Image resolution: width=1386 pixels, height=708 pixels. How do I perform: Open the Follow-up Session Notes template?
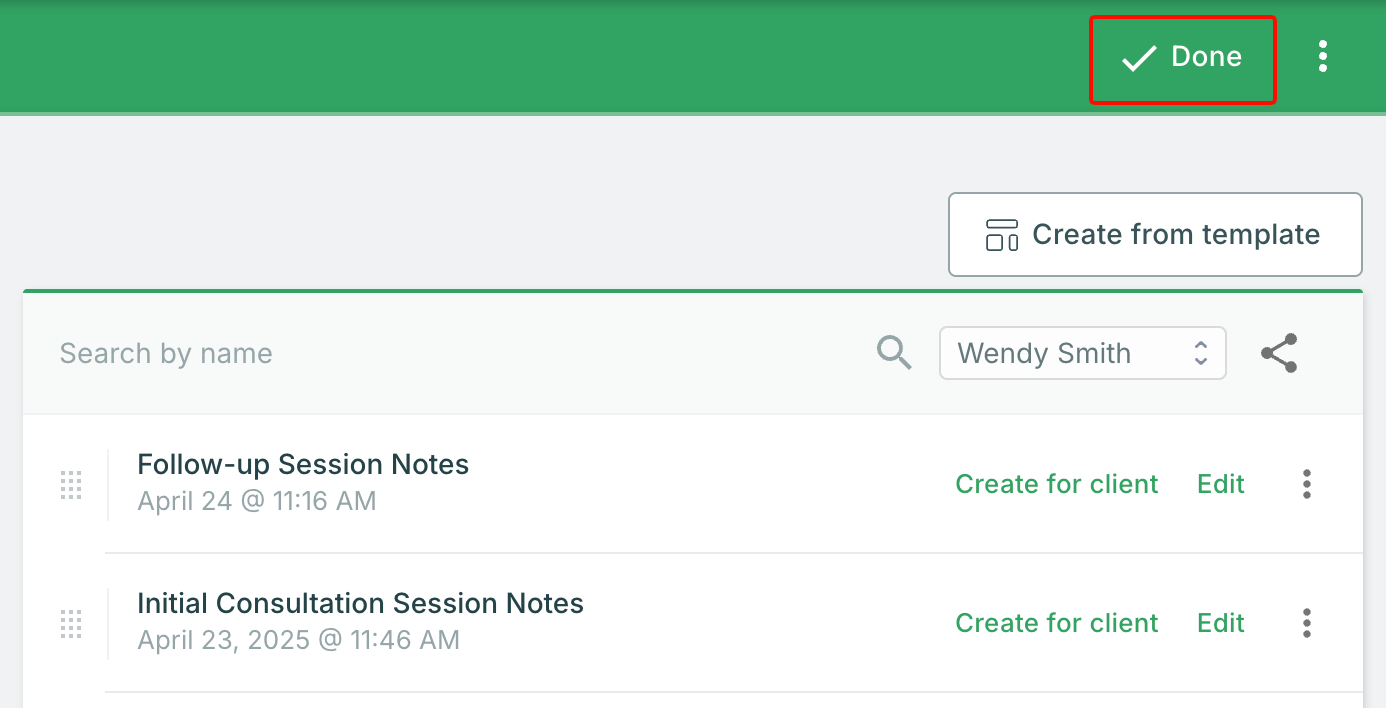[x=303, y=465]
